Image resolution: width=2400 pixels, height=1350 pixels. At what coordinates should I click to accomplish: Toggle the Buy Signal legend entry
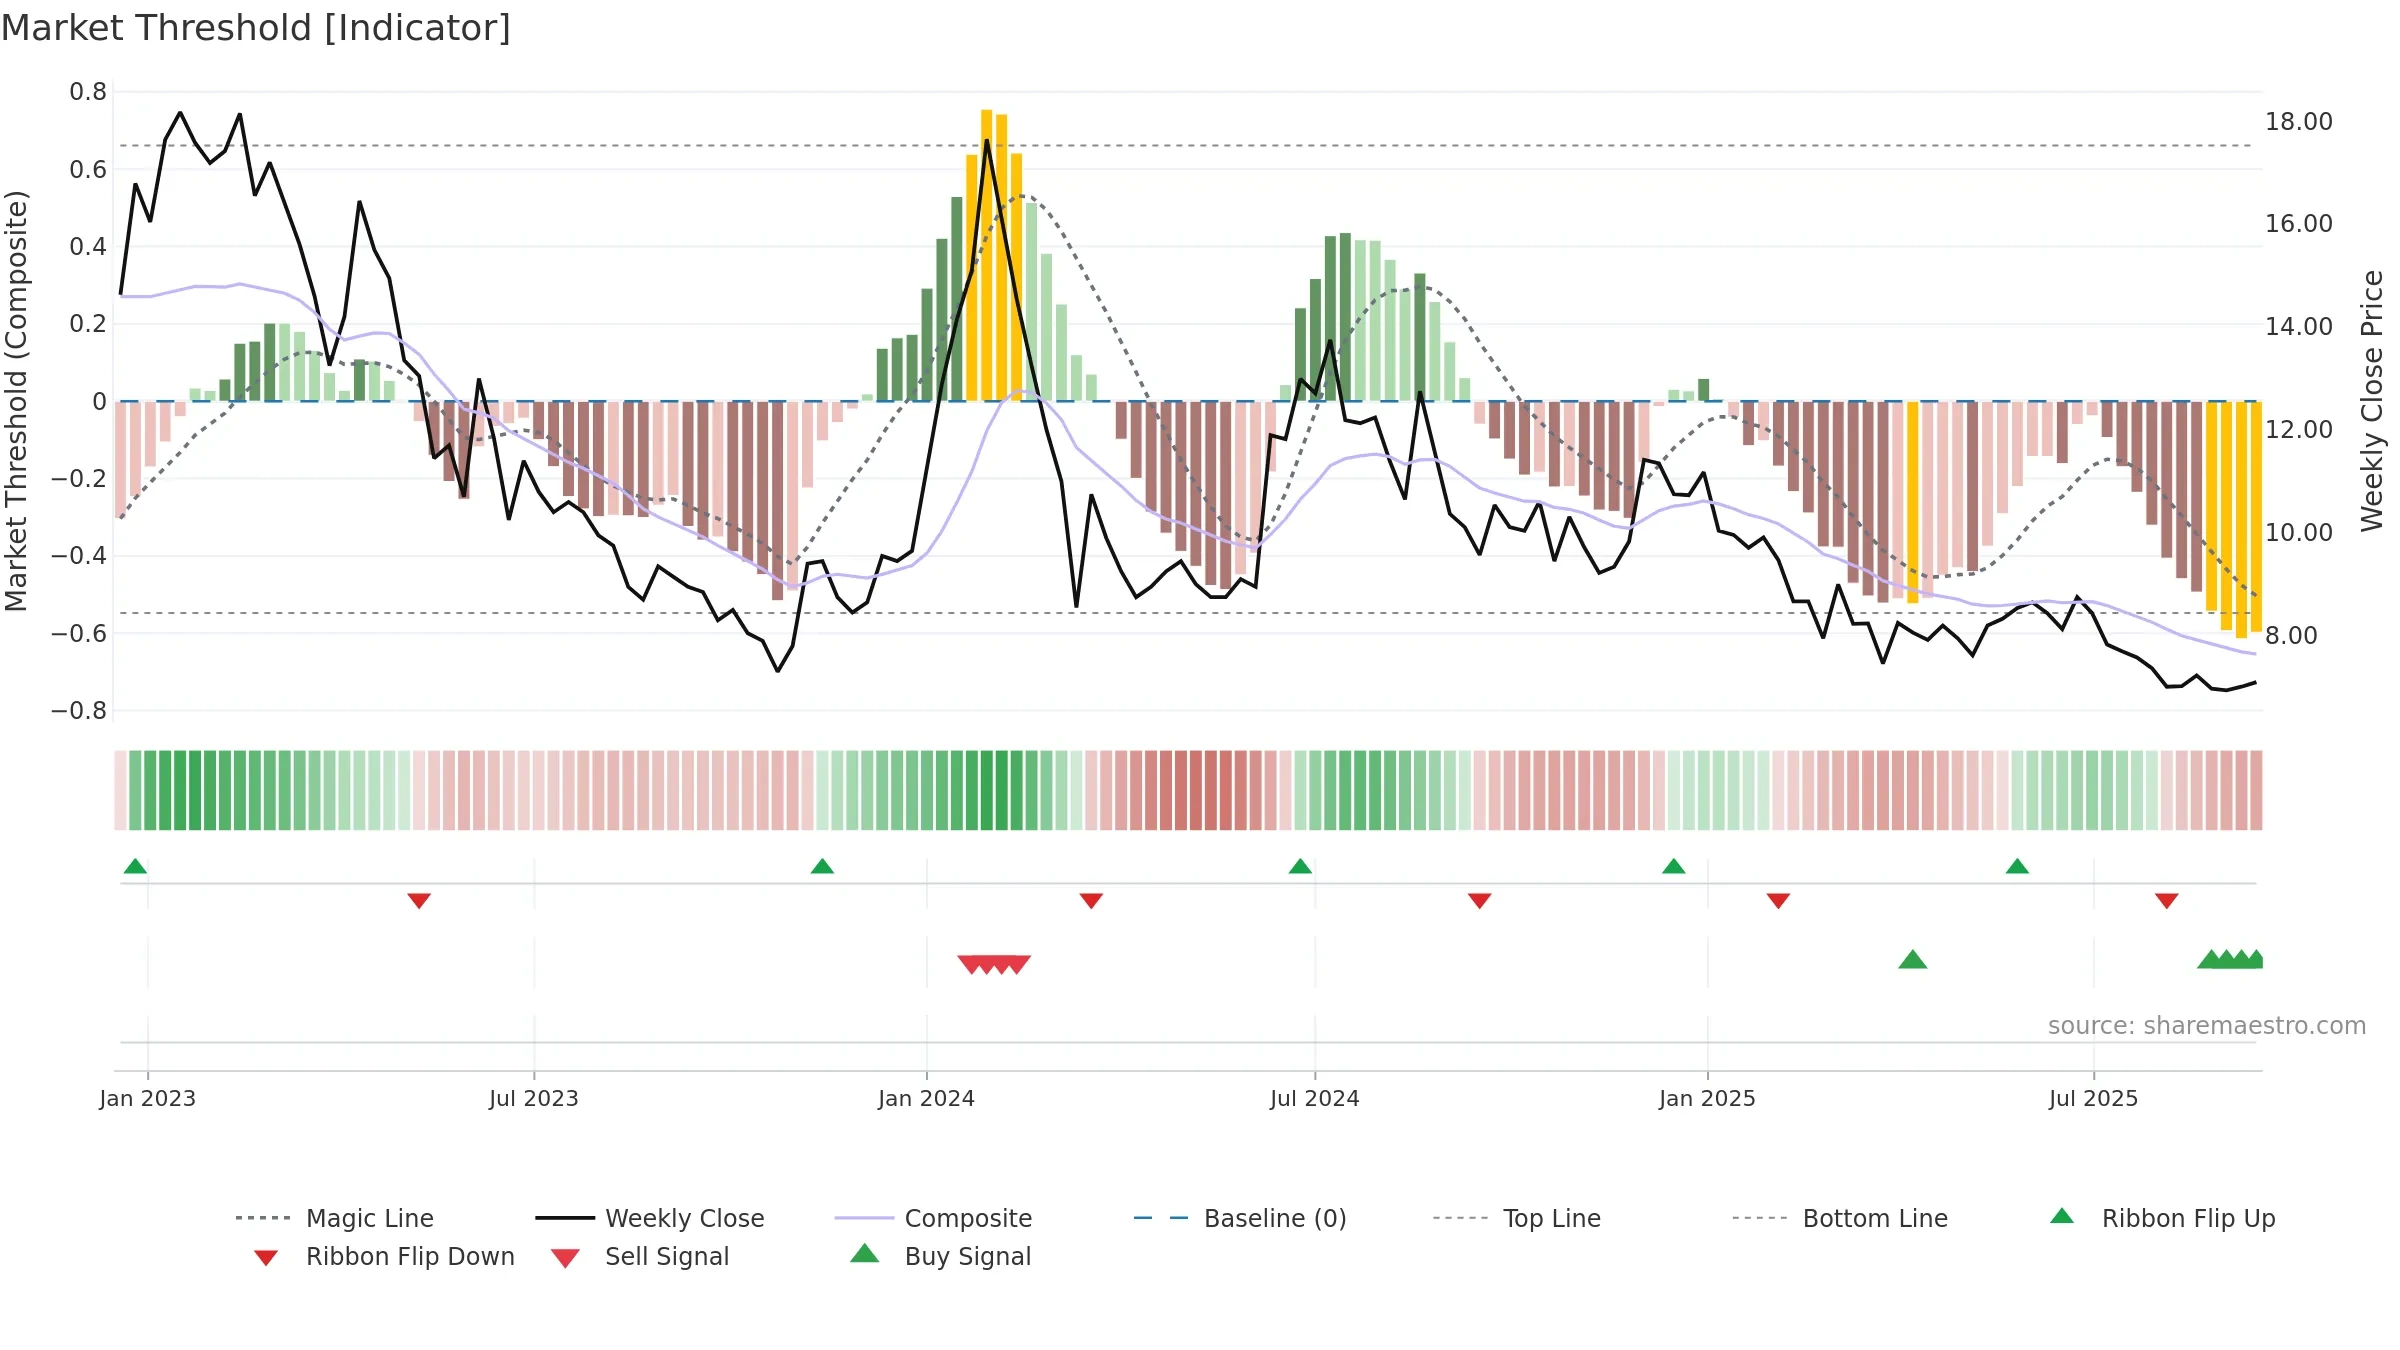pyautogui.click(x=939, y=1256)
